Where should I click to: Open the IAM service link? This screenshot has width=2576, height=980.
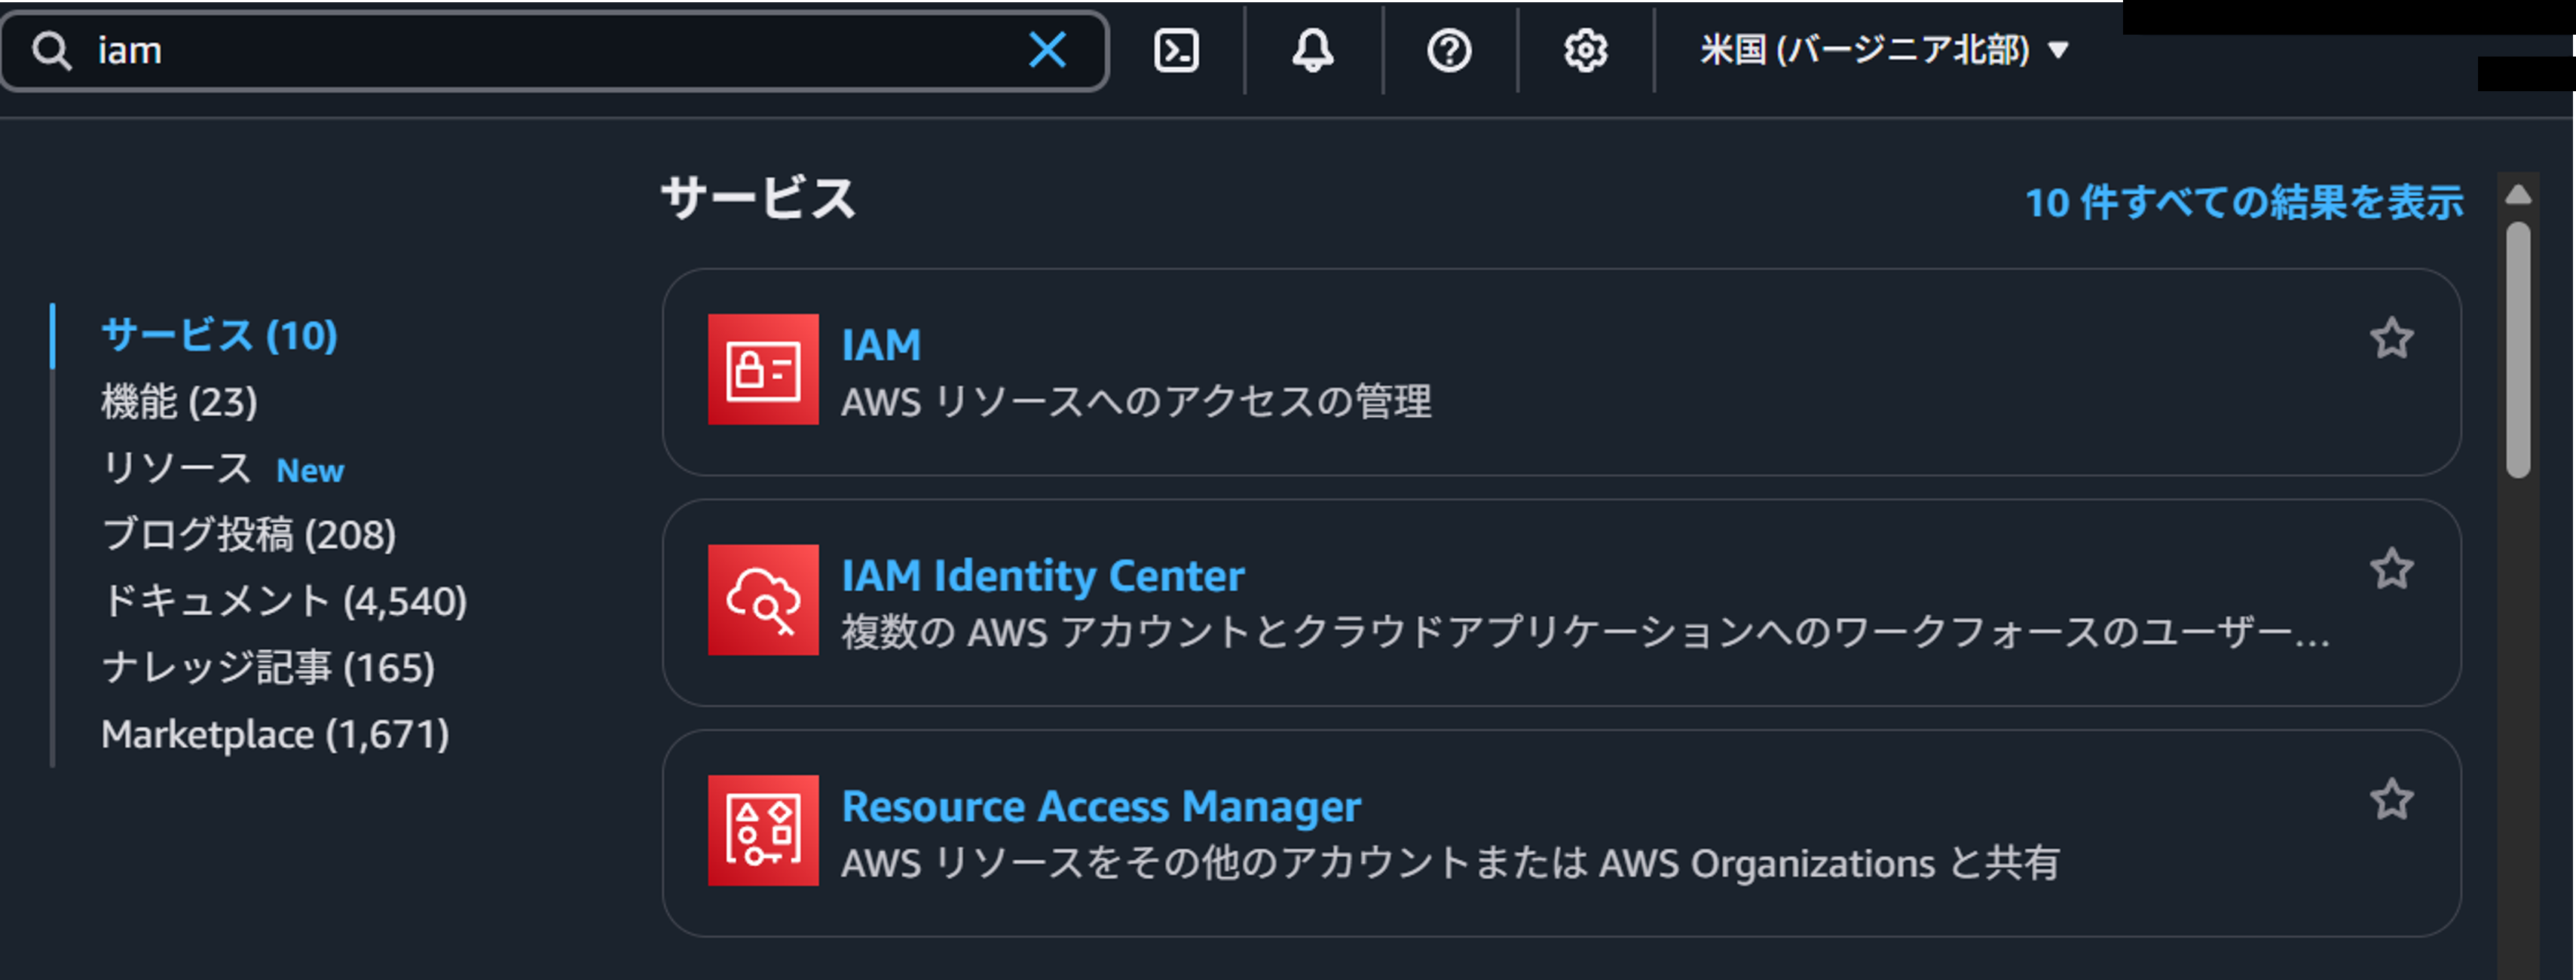pyautogui.click(x=881, y=344)
